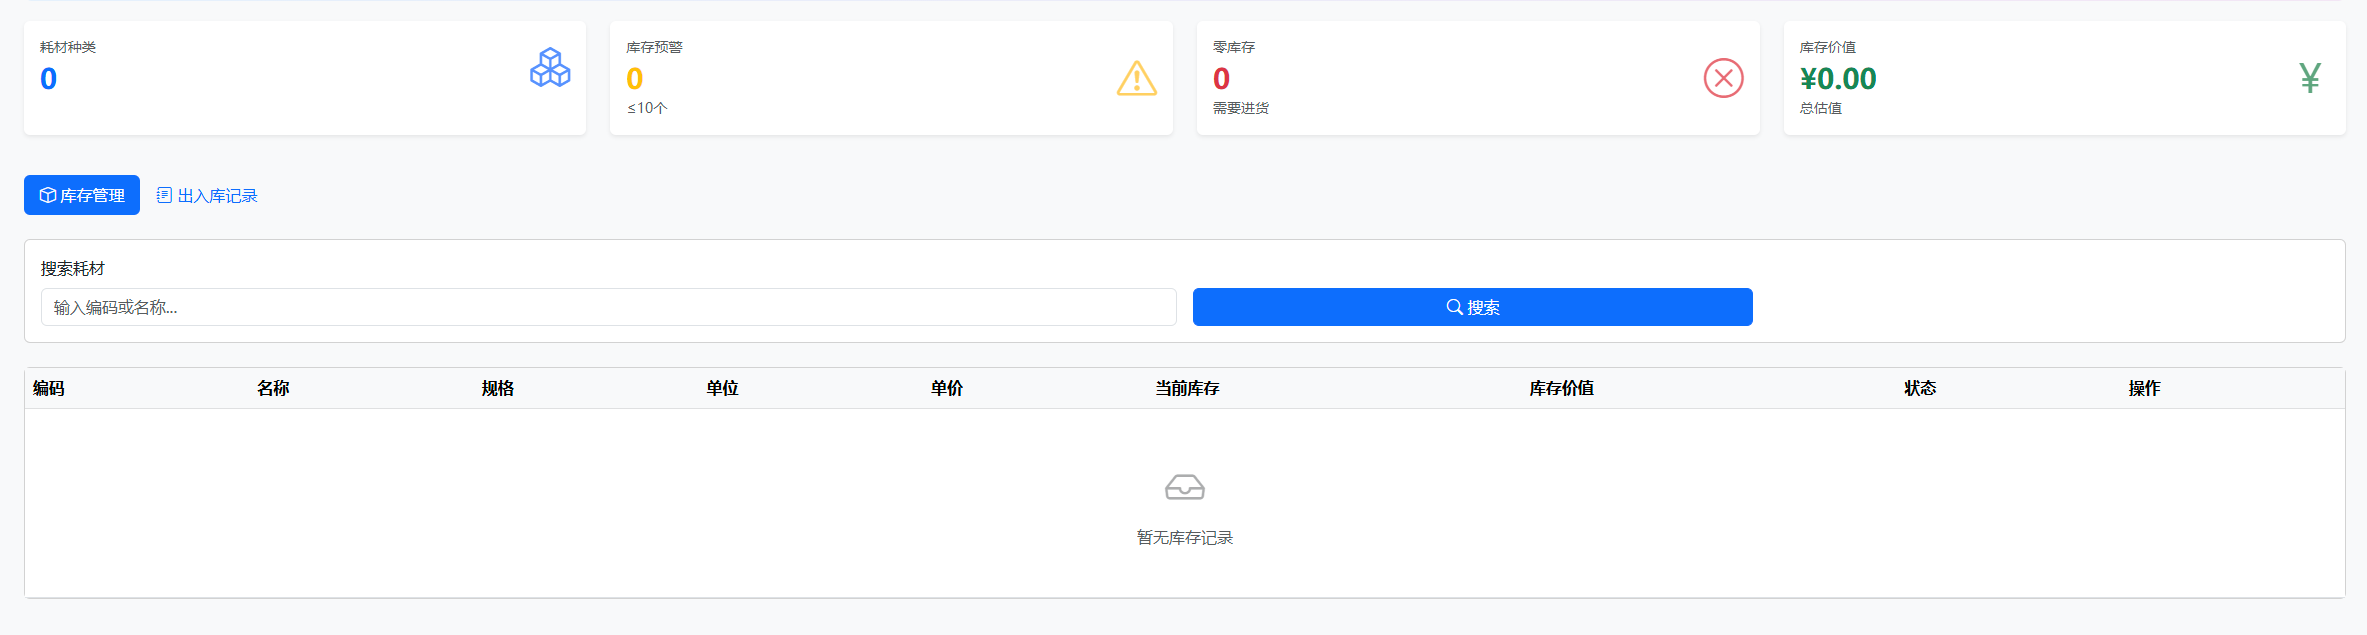The width and height of the screenshot is (2367, 635).
Task: Click the 库存价值 column header
Action: [x=1561, y=388]
